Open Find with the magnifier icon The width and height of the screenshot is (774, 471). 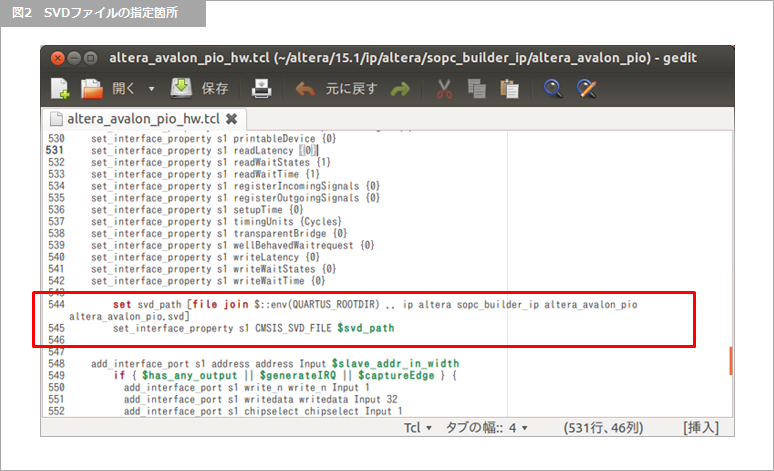[x=552, y=89]
